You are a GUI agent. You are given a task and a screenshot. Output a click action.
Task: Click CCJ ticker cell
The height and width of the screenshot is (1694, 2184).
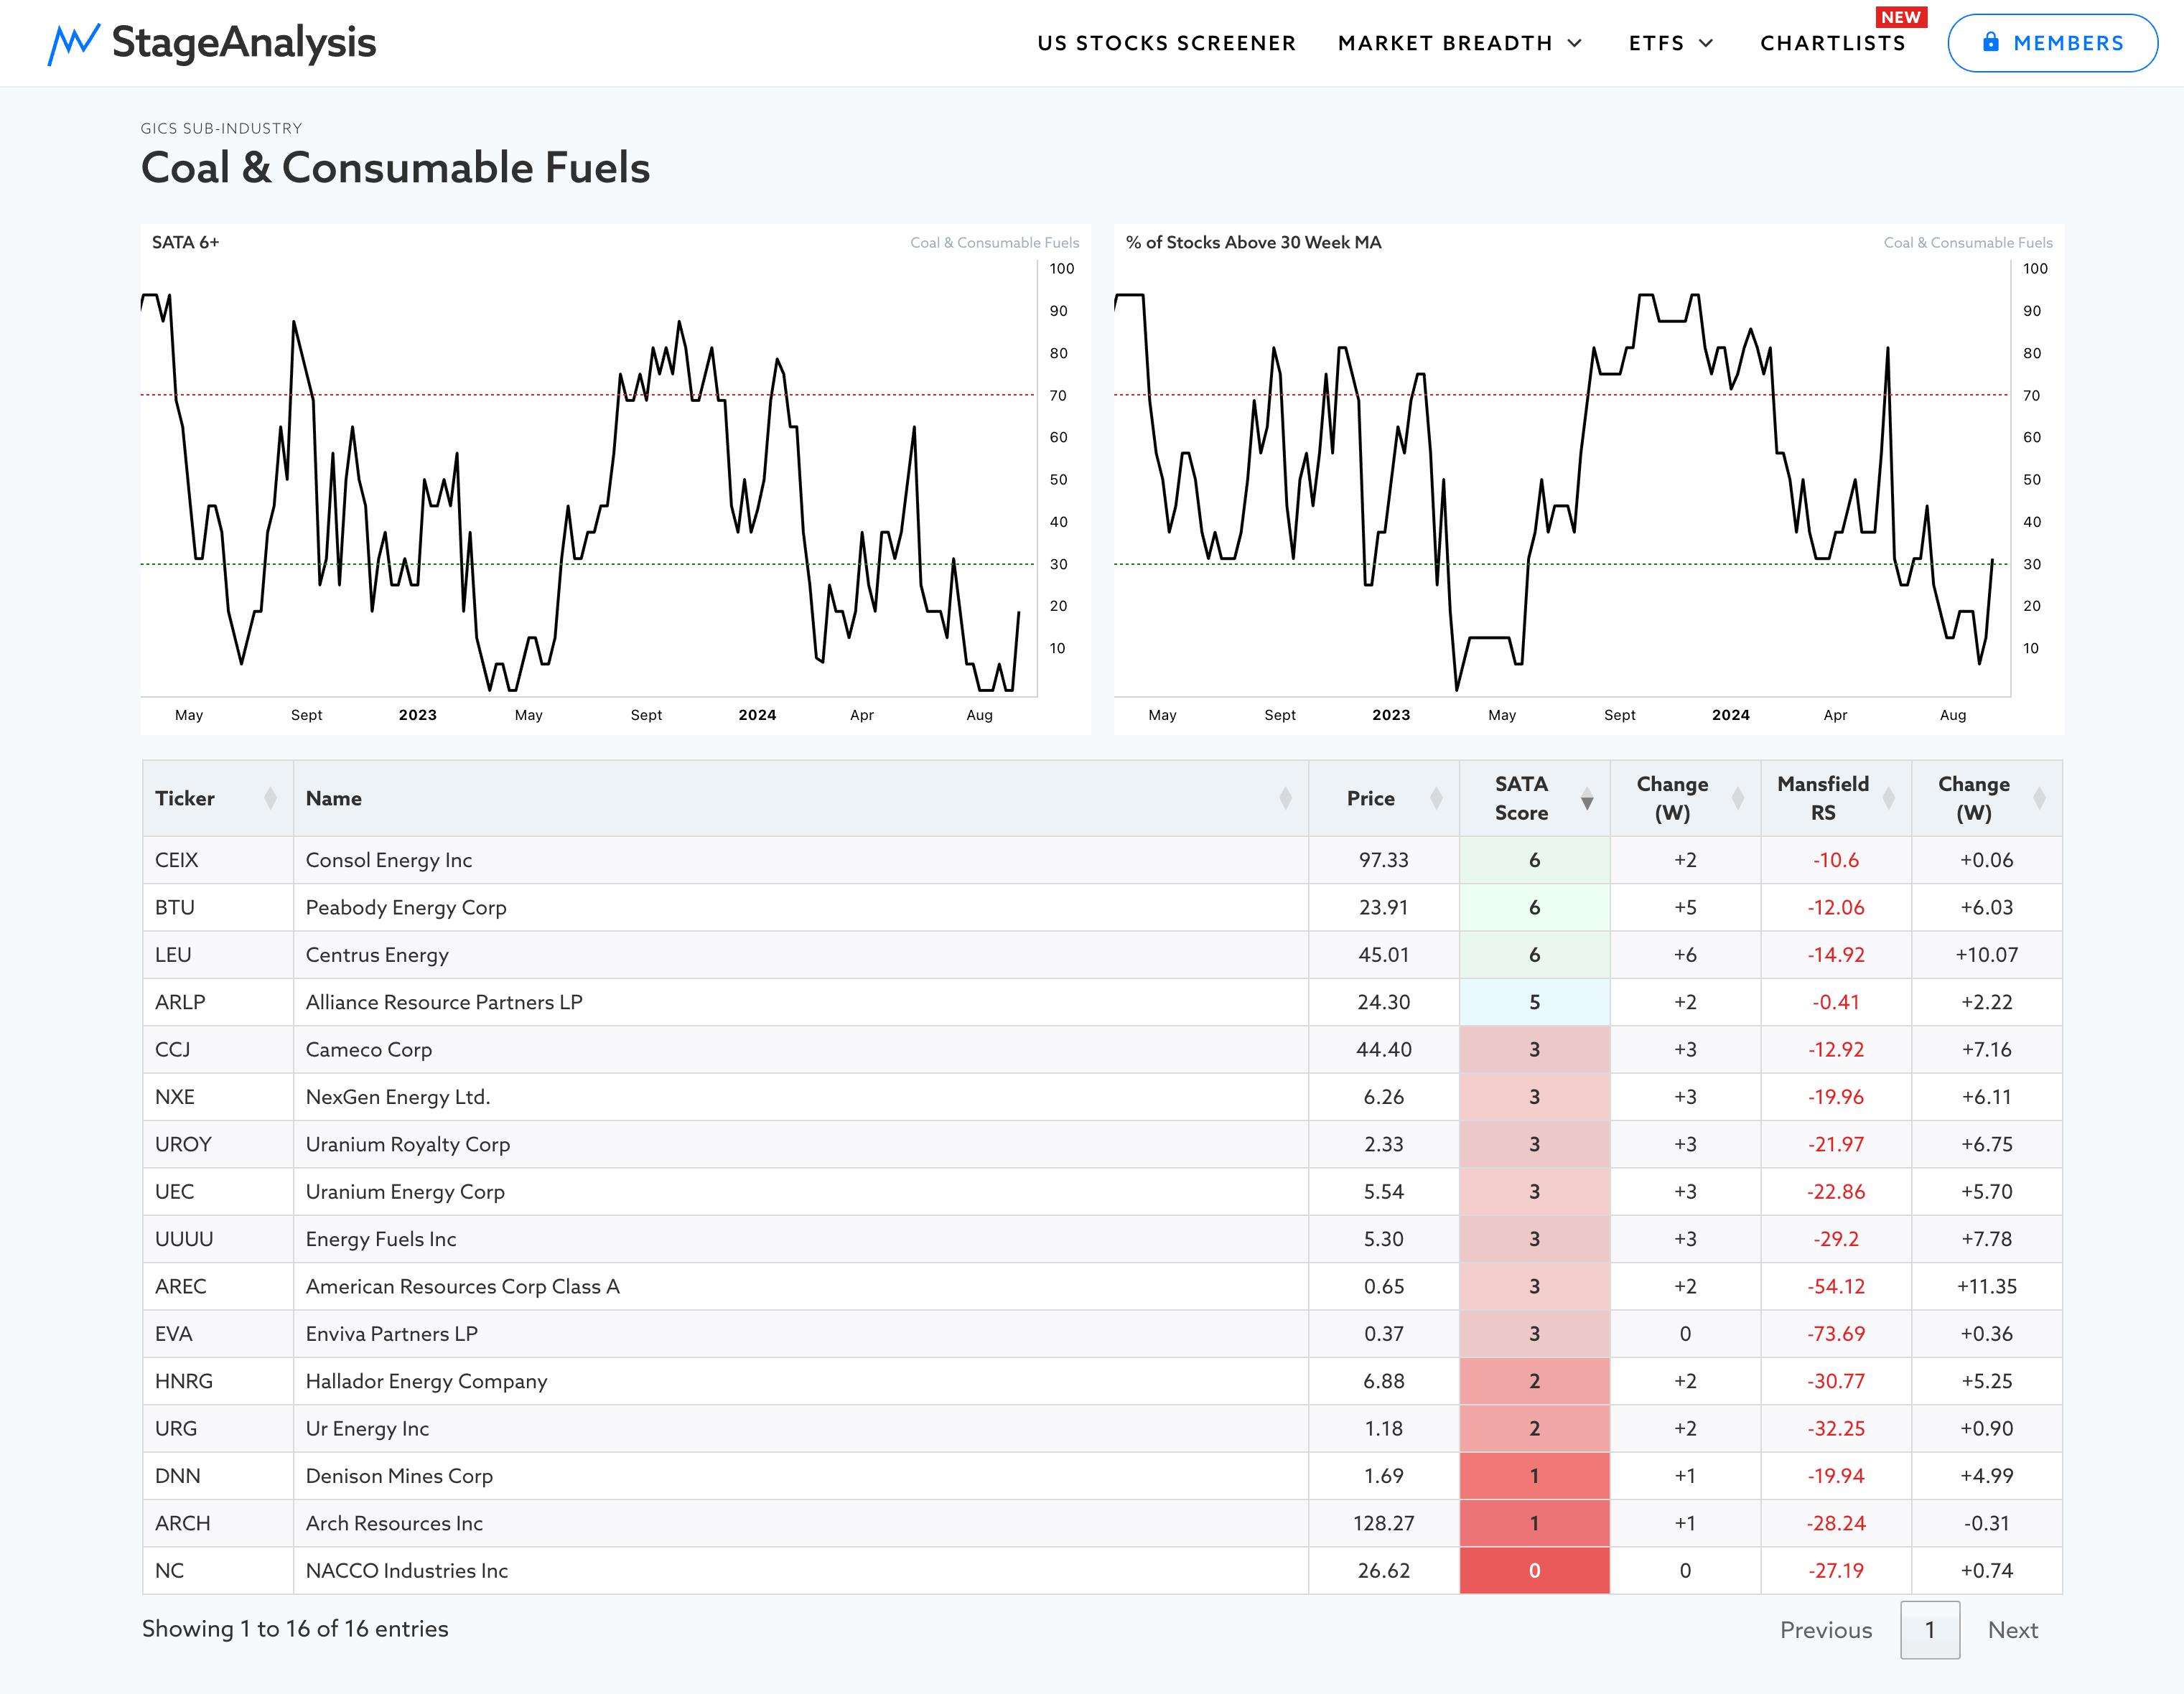click(x=218, y=1049)
